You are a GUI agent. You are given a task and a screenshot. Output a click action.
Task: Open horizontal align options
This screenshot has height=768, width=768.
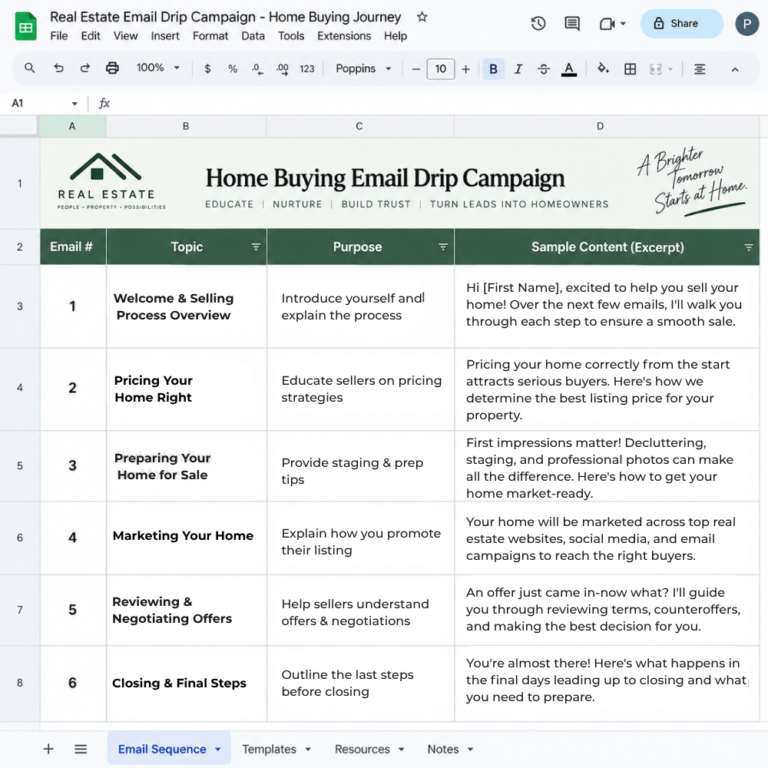(x=699, y=69)
